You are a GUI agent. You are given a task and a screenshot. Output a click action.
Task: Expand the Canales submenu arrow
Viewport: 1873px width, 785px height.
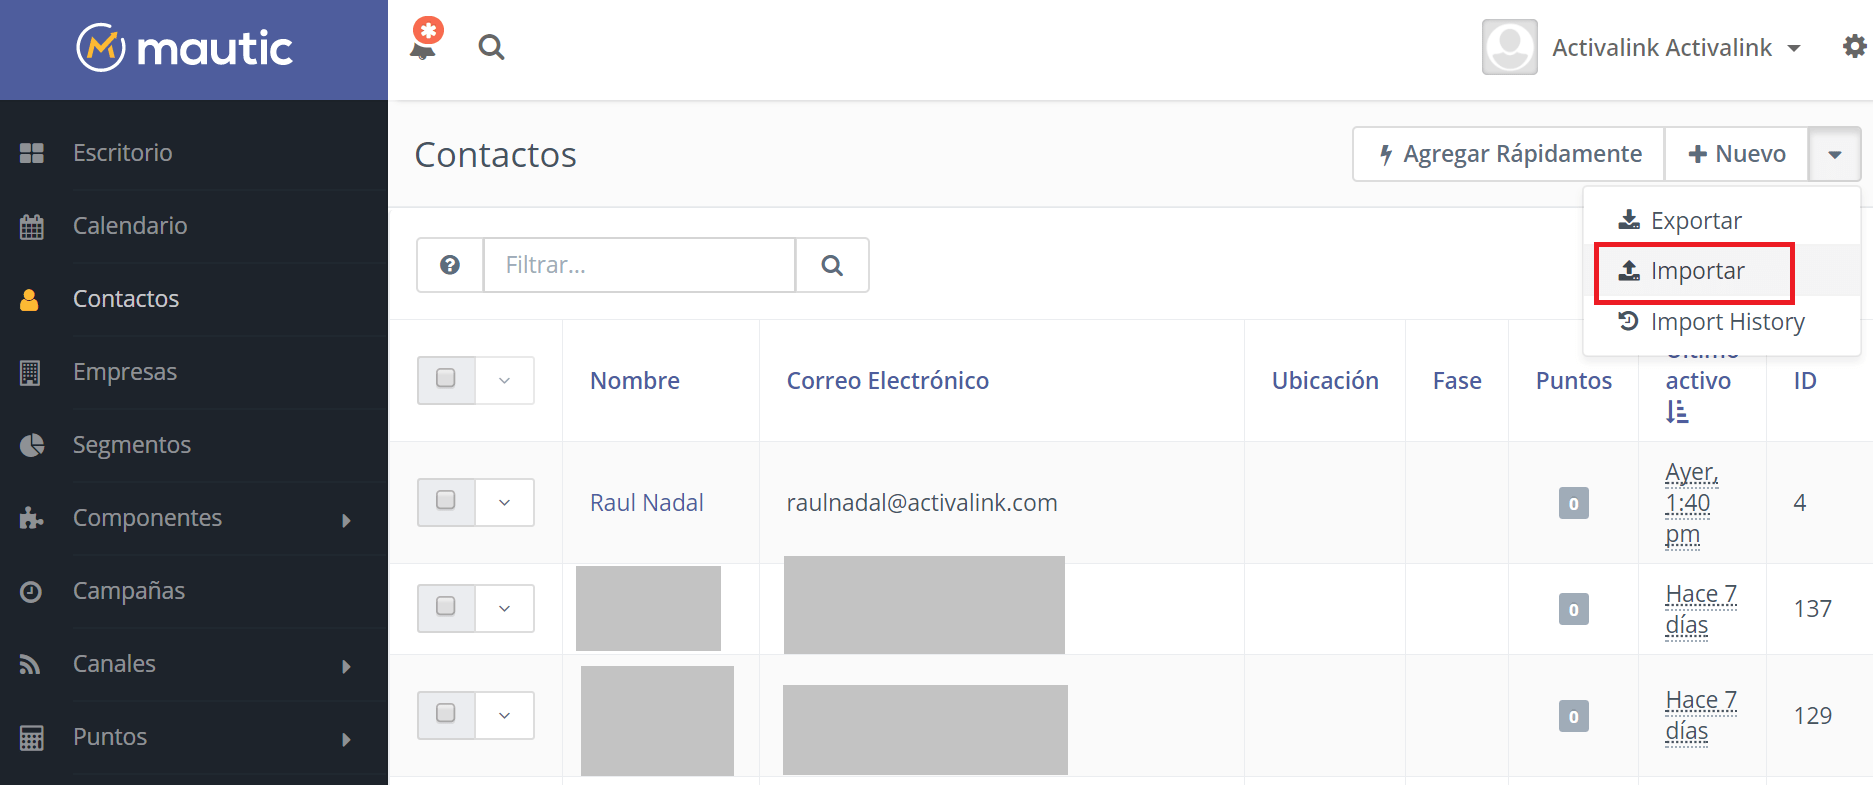(x=346, y=666)
